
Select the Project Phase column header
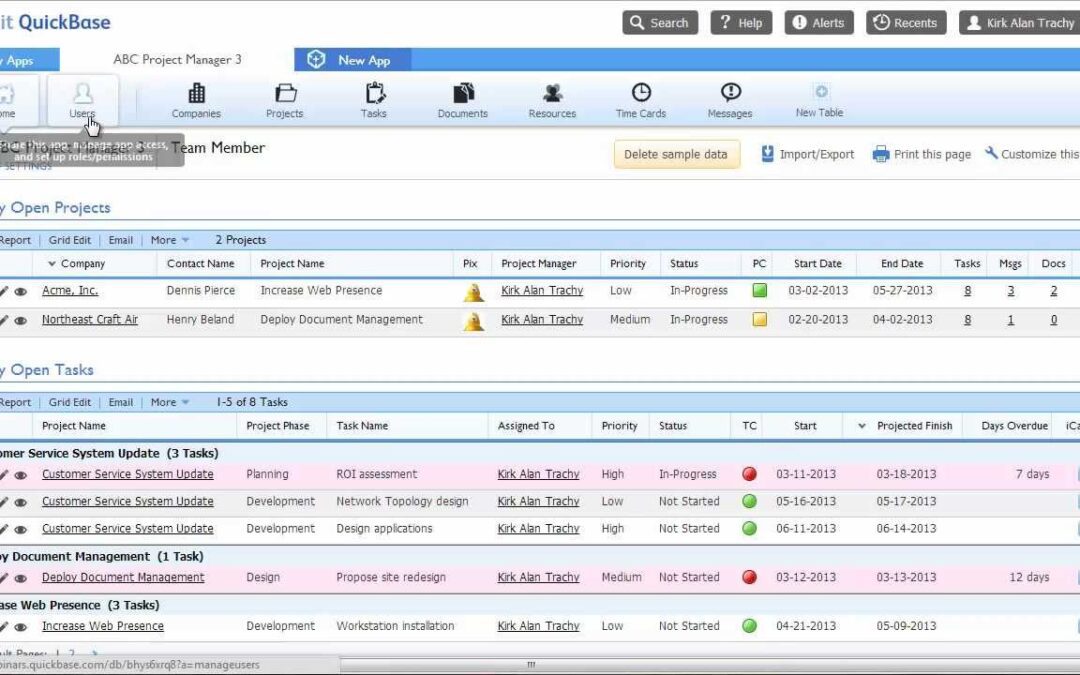(278, 426)
